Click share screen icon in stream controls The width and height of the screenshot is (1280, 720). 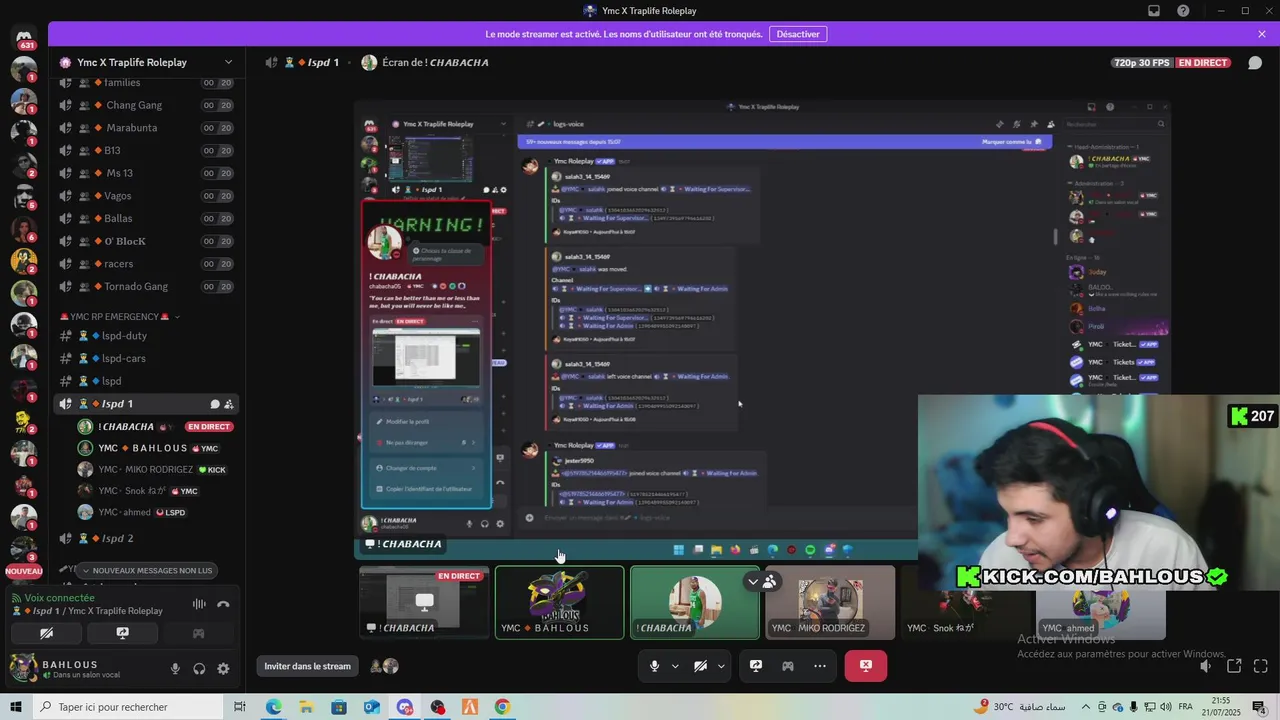(756, 666)
